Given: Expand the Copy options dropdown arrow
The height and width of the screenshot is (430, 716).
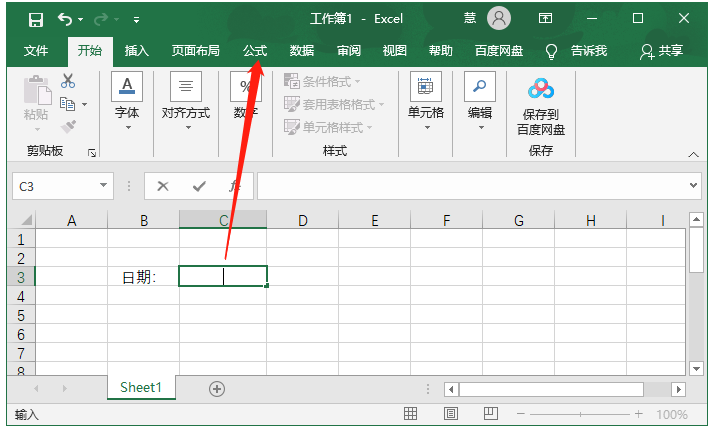Looking at the screenshot, I should pyautogui.click(x=84, y=105).
